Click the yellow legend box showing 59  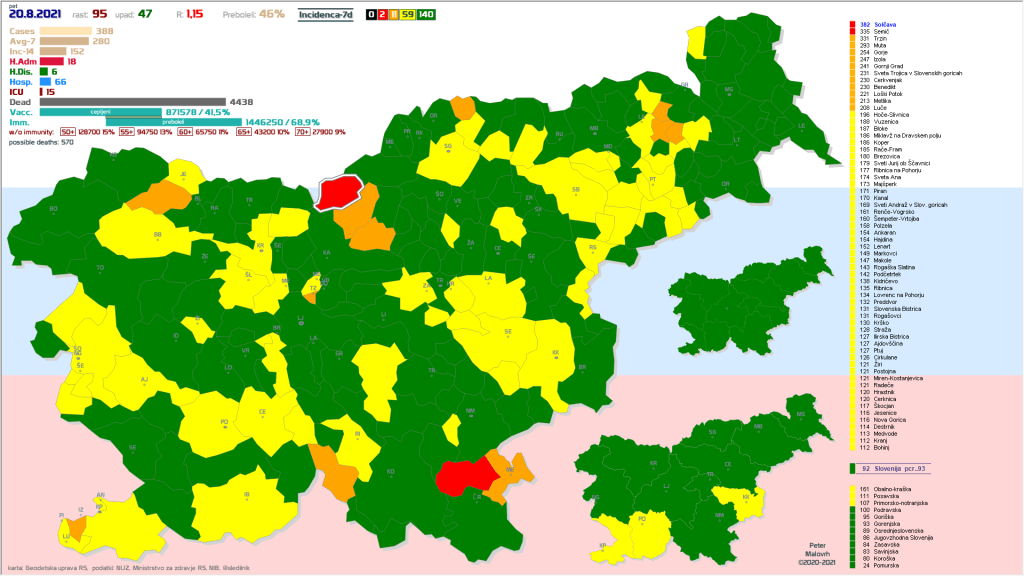click(x=409, y=16)
